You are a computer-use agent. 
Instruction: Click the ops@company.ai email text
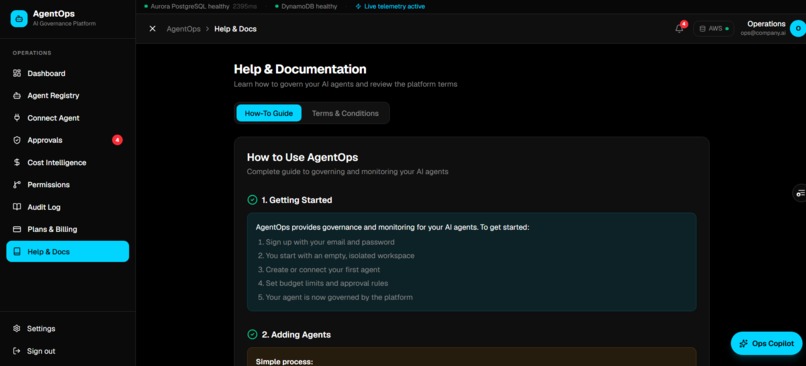click(763, 33)
